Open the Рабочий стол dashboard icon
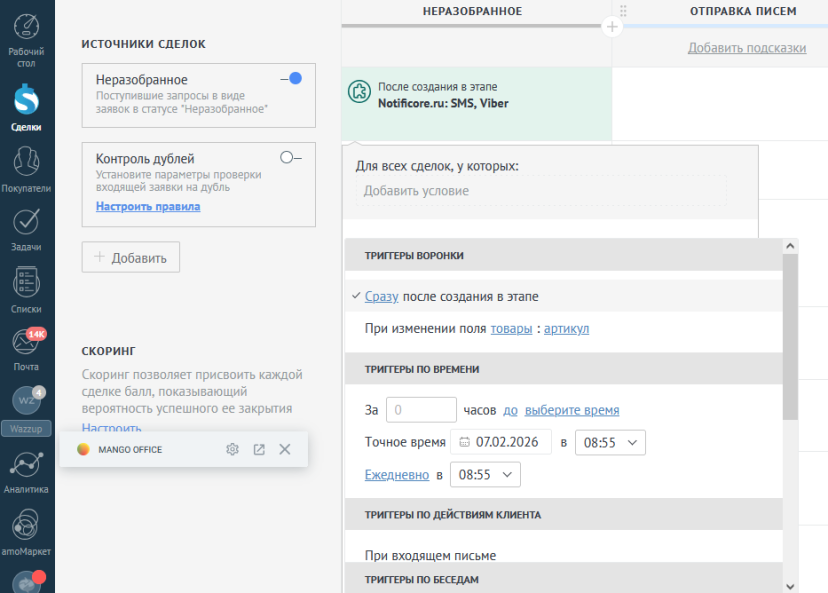The image size is (828, 593). [x=26, y=26]
